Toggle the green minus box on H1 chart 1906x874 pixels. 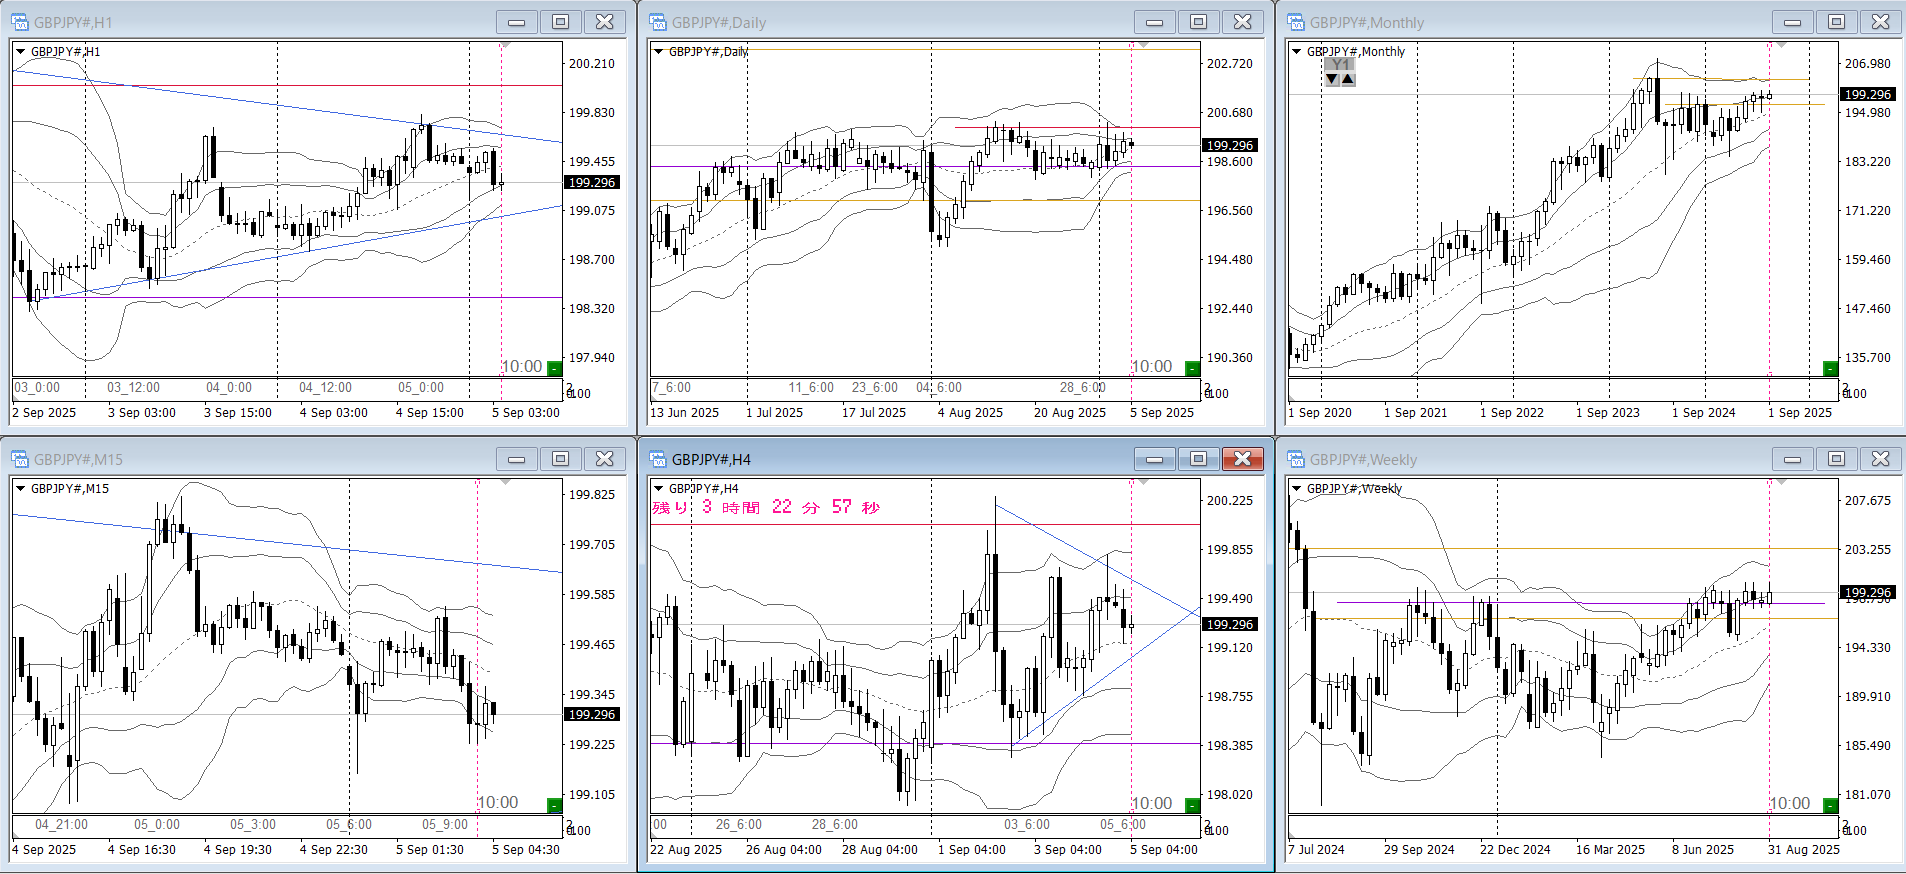pyautogui.click(x=554, y=368)
